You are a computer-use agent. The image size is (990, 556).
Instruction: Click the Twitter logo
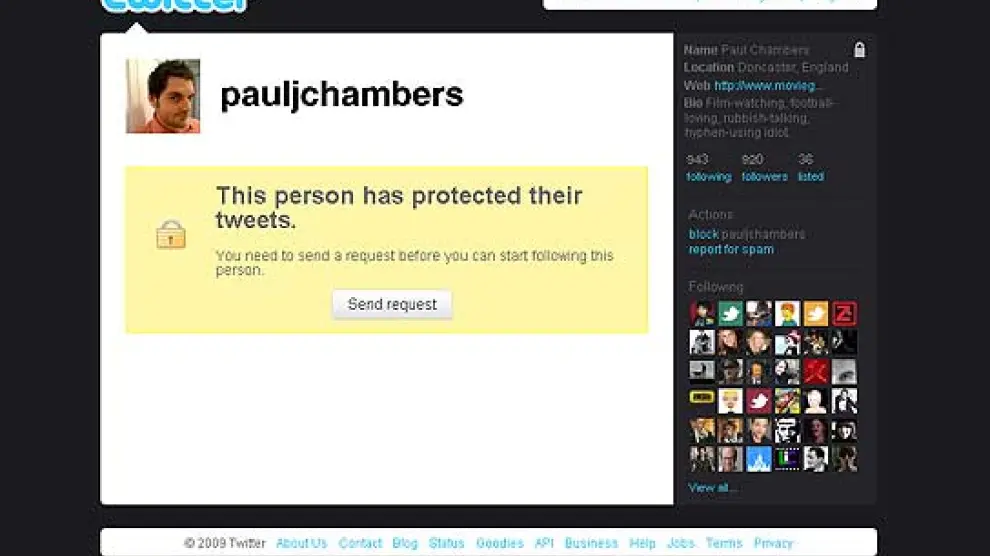tap(174, 6)
